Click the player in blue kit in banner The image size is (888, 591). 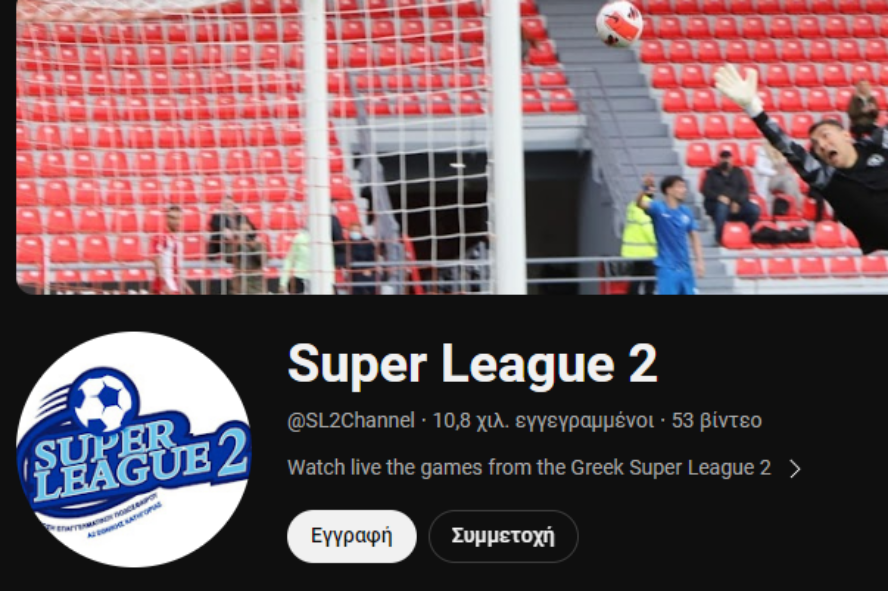pyautogui.click(x=672, y=235)
